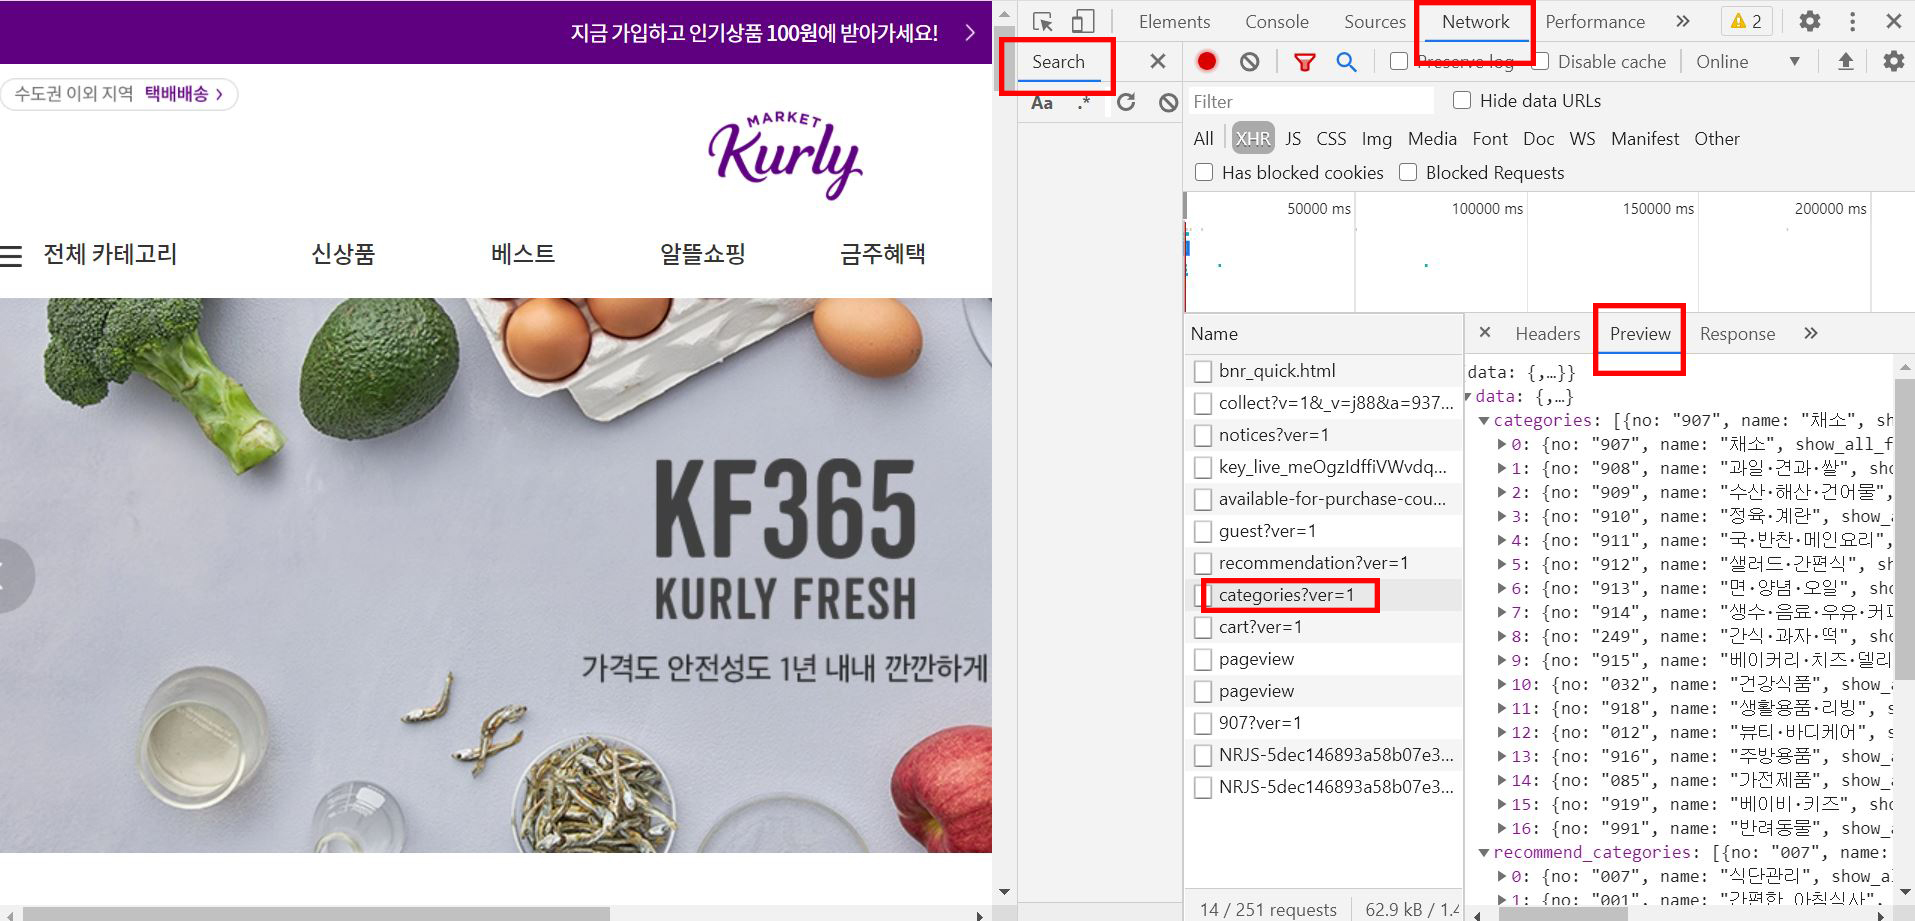Collapse the categories array node
The width and height of the screenshot is (1915, 921).
tap(1484, 421)
